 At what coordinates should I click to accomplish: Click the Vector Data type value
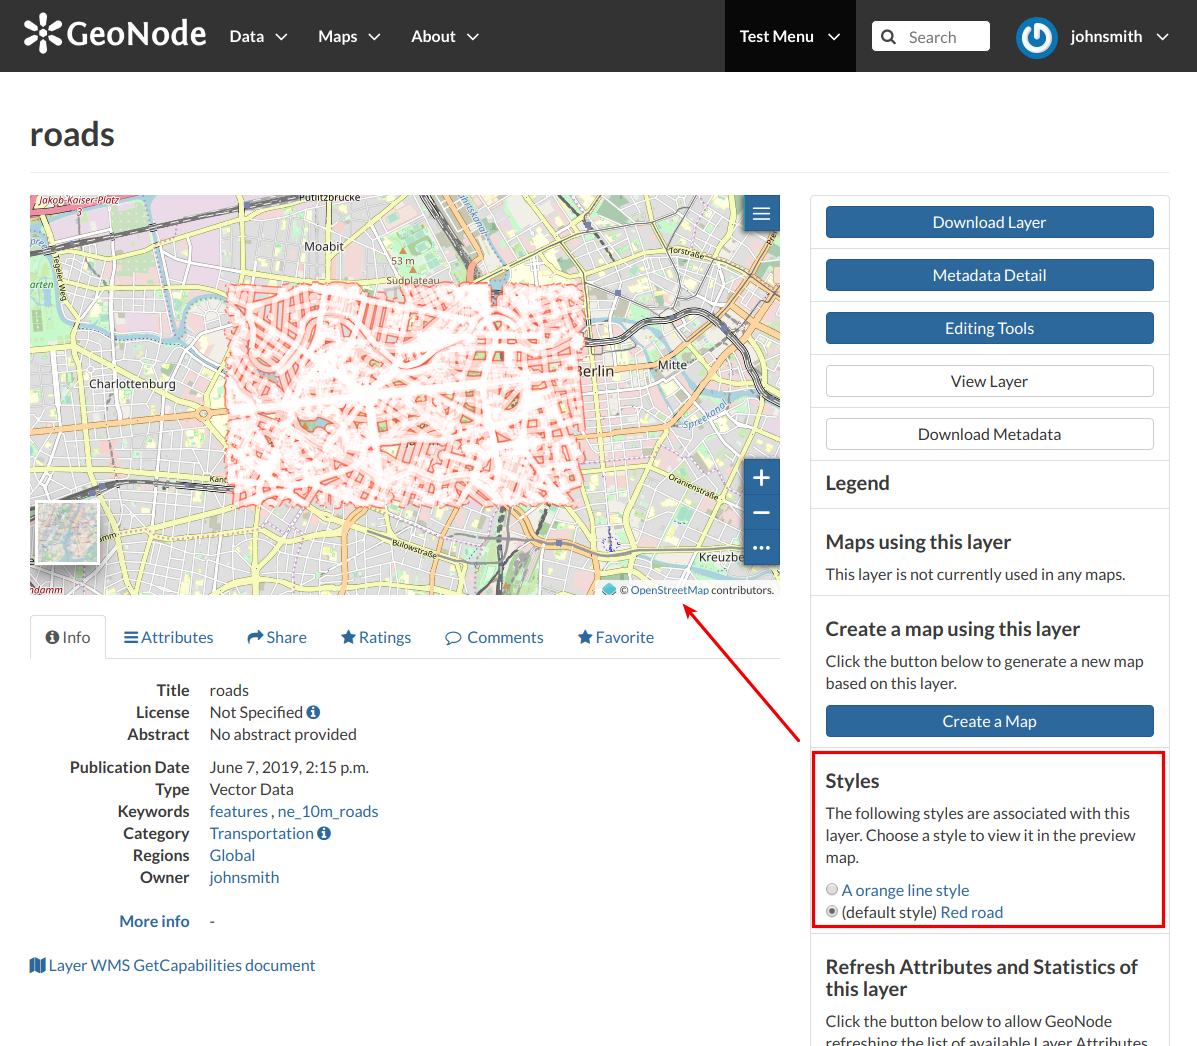click(252, 789)
